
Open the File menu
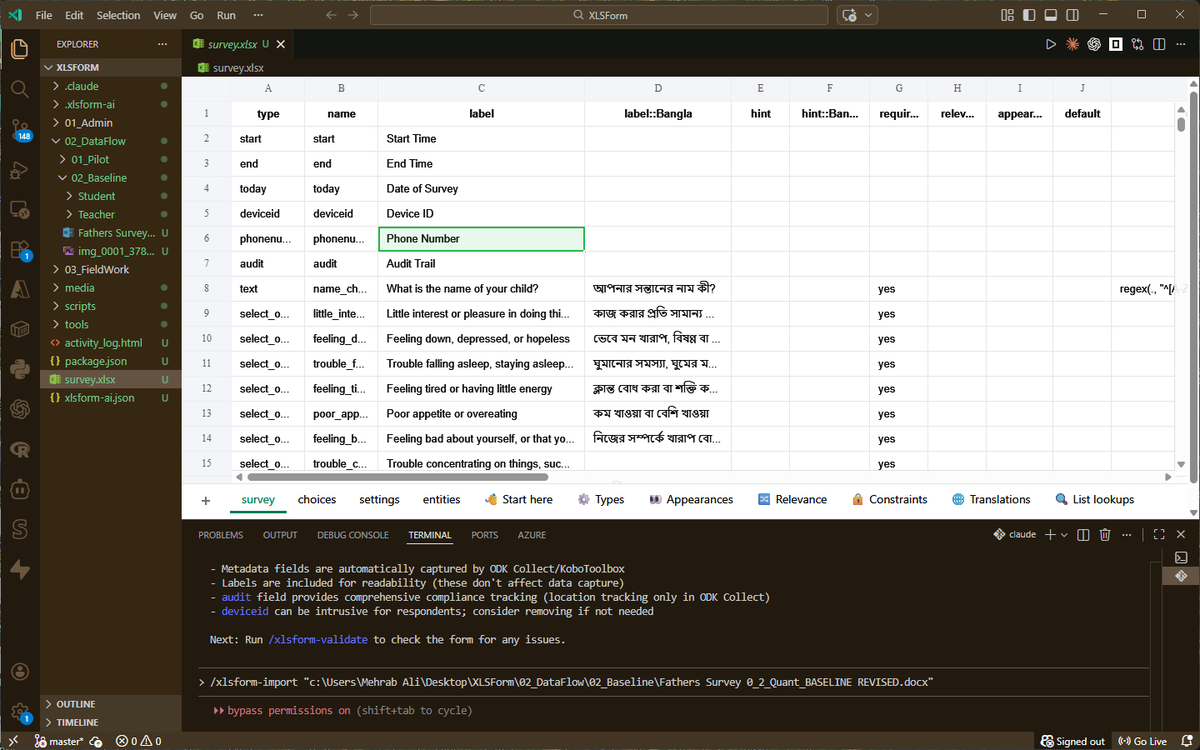click(44, 15)
